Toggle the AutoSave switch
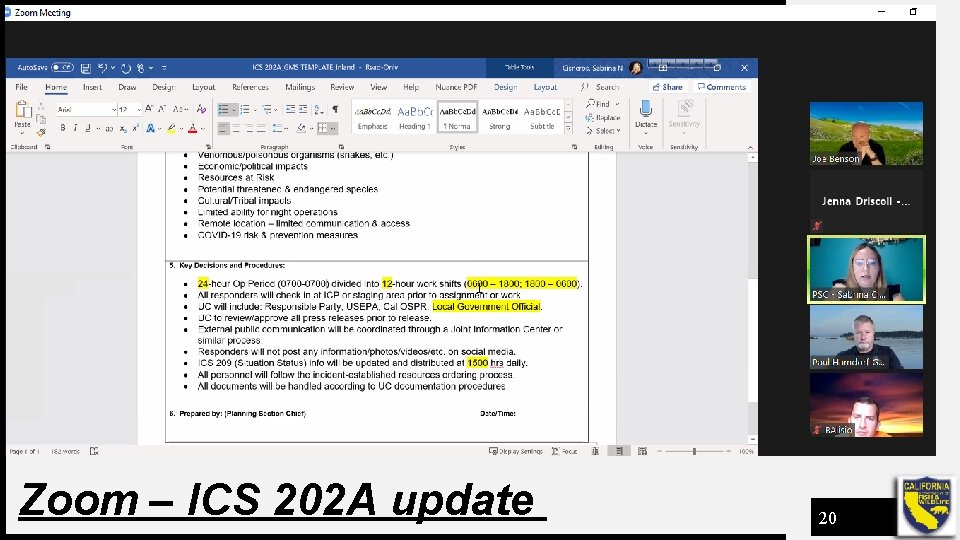The width and height of the screenshot is (960, 540). pyautogui.click(x=62, y=67)
